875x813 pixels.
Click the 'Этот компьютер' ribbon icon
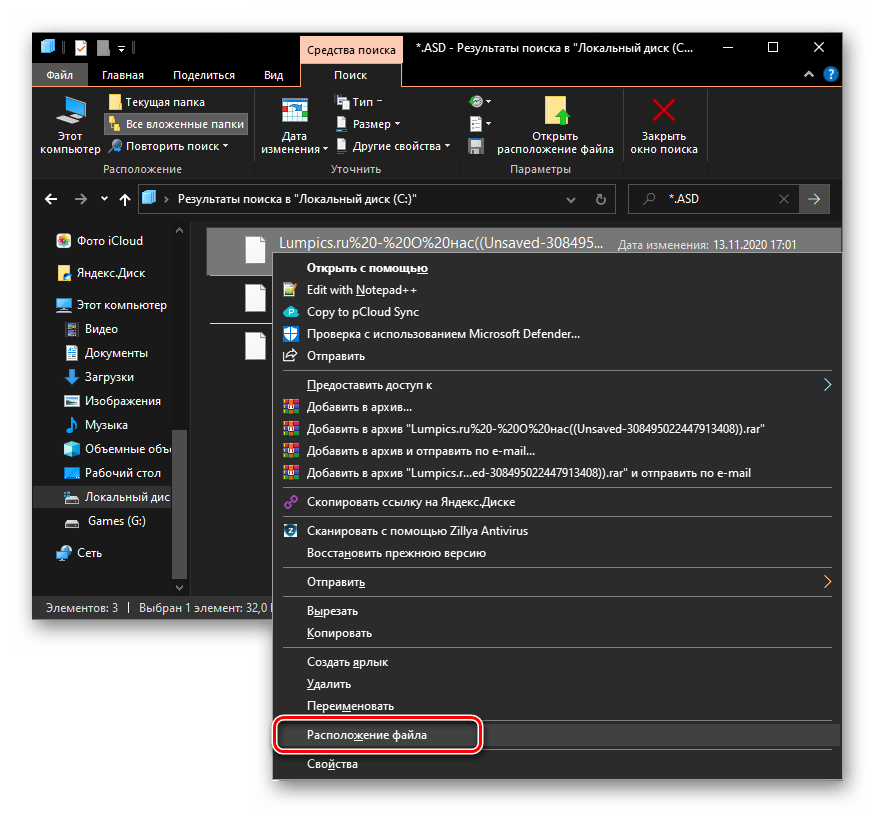(70, 114)
